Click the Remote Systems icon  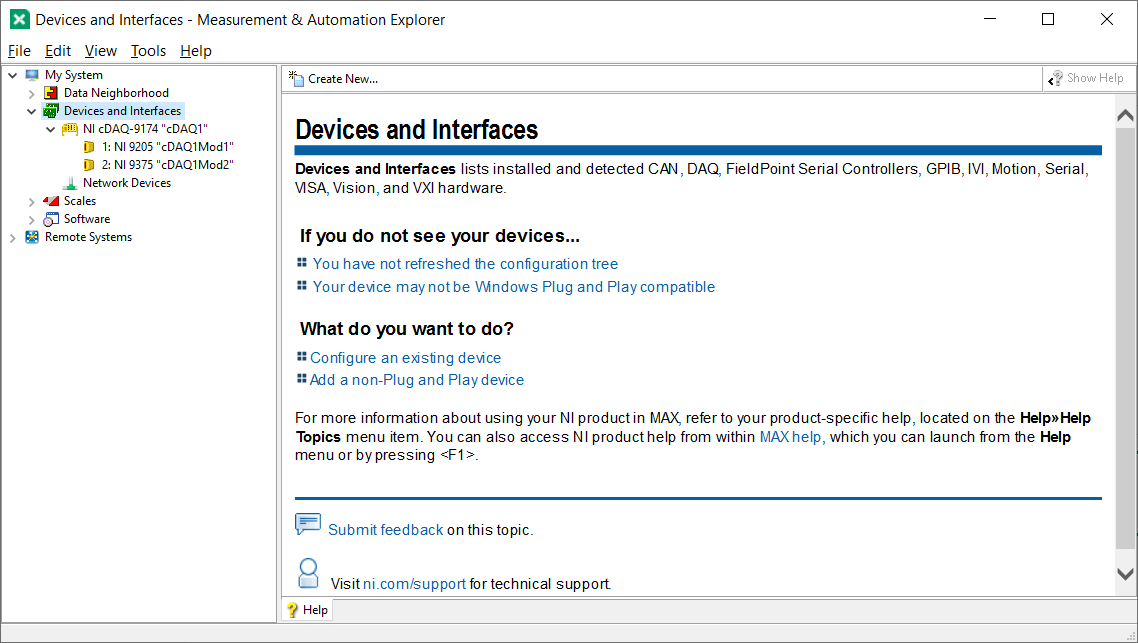32,237
